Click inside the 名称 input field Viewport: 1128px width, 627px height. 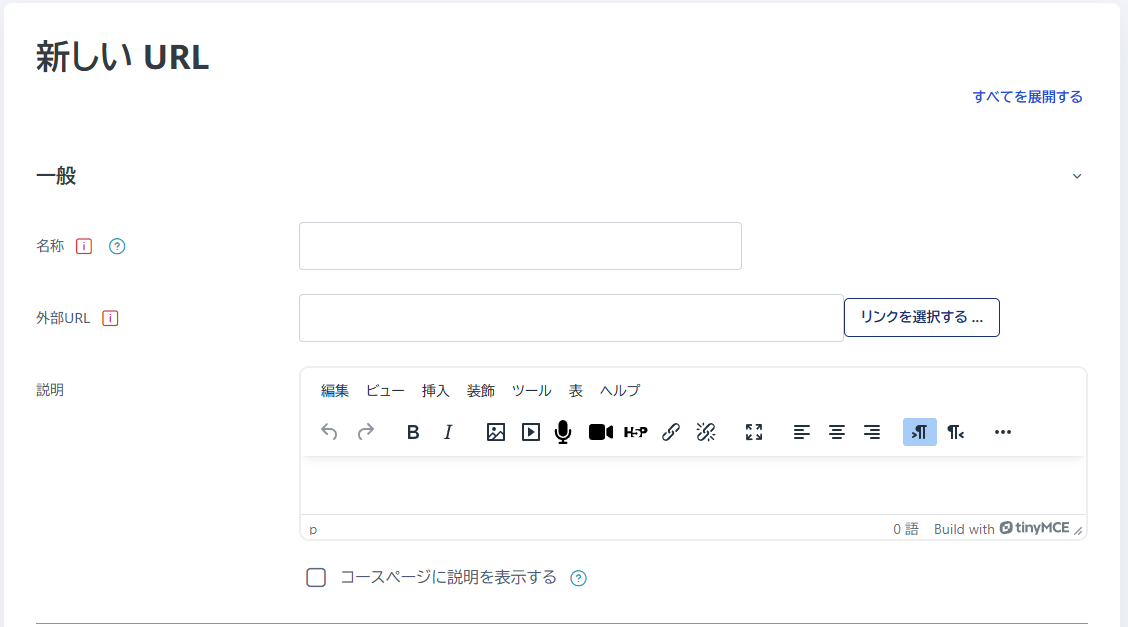(519, 245)
